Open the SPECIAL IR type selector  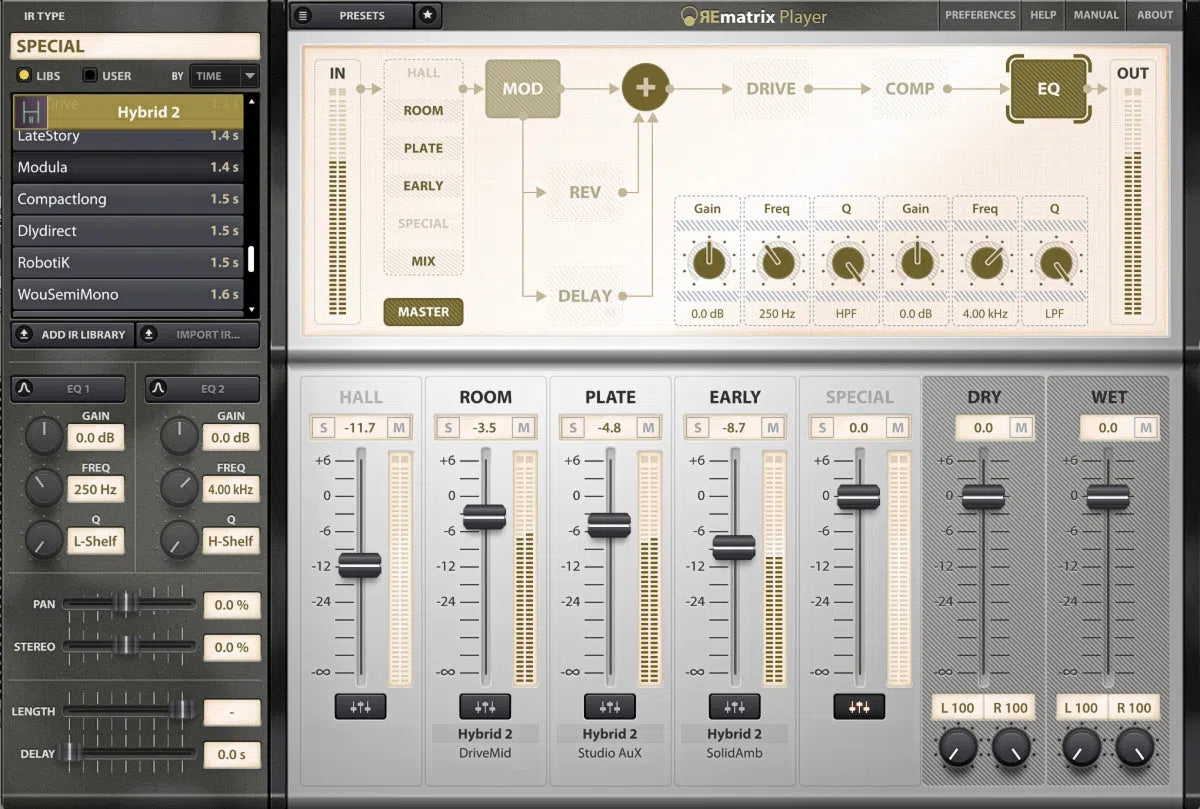point(134,46)
